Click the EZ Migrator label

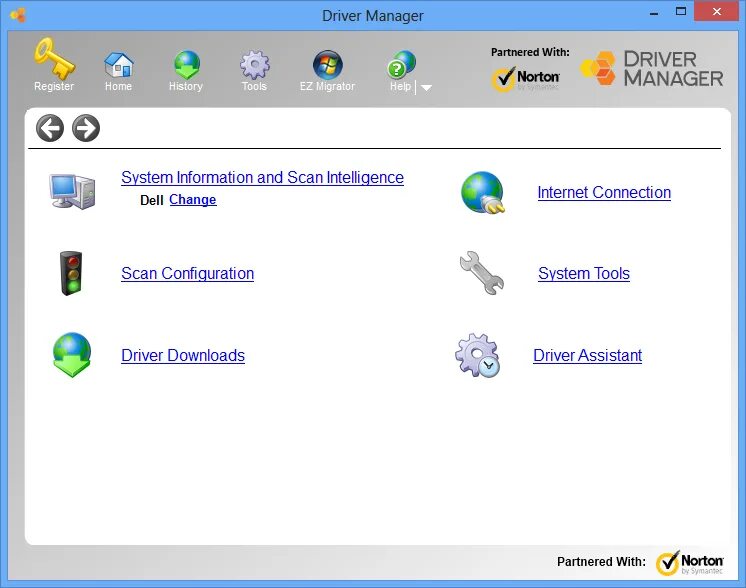(327, 86)
